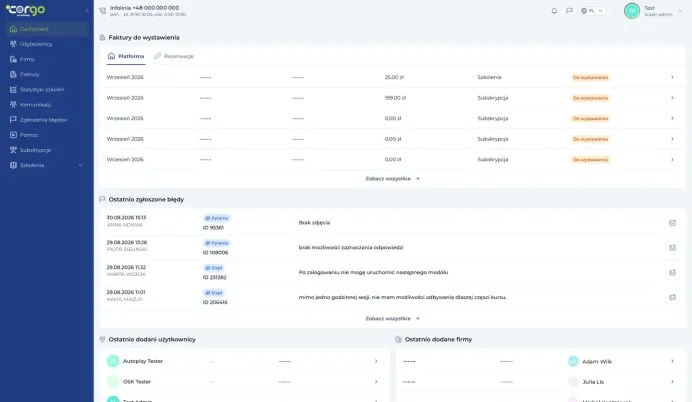Image resolution: width=692 pixels, height=402 pixels.
Task: Select the text 'Brak zdjęcia'
Action: click(314, 223)
